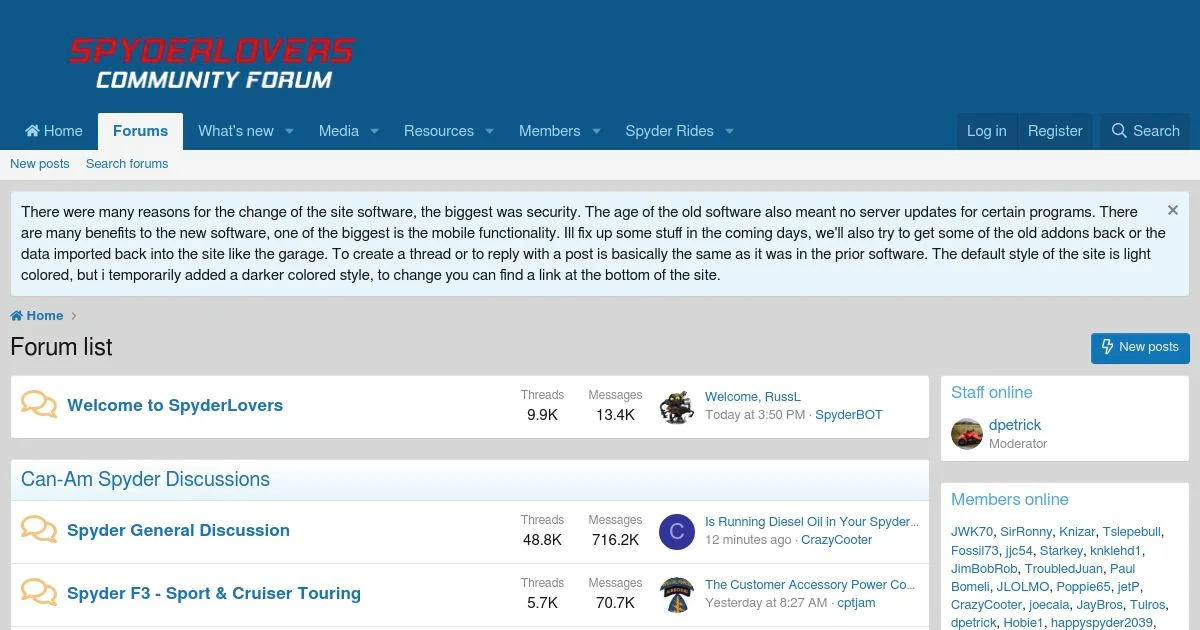Image resolution: width=1200 pixels, height=630 pixels.
Task: Click the Log in link
Action: click(x=986, y=131)
